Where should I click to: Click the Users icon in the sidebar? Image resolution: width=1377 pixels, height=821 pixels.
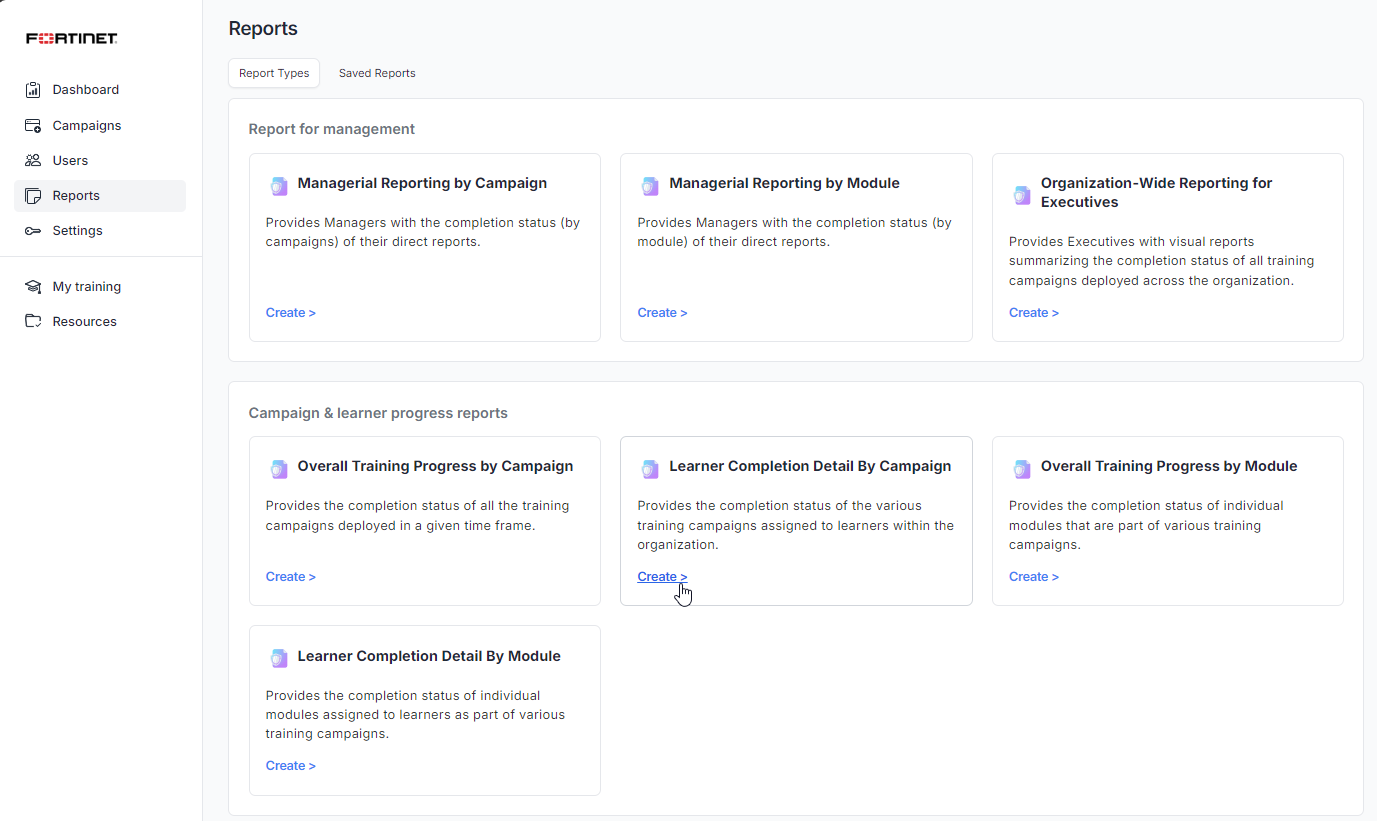click(33, 160)
